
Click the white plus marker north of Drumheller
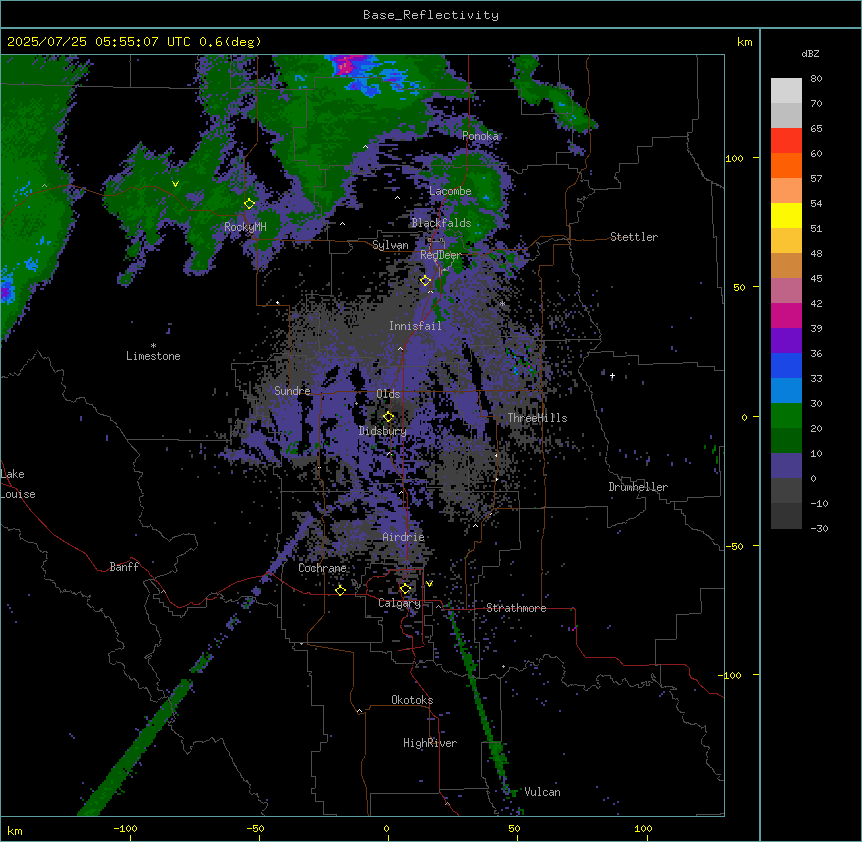[612, 375]
